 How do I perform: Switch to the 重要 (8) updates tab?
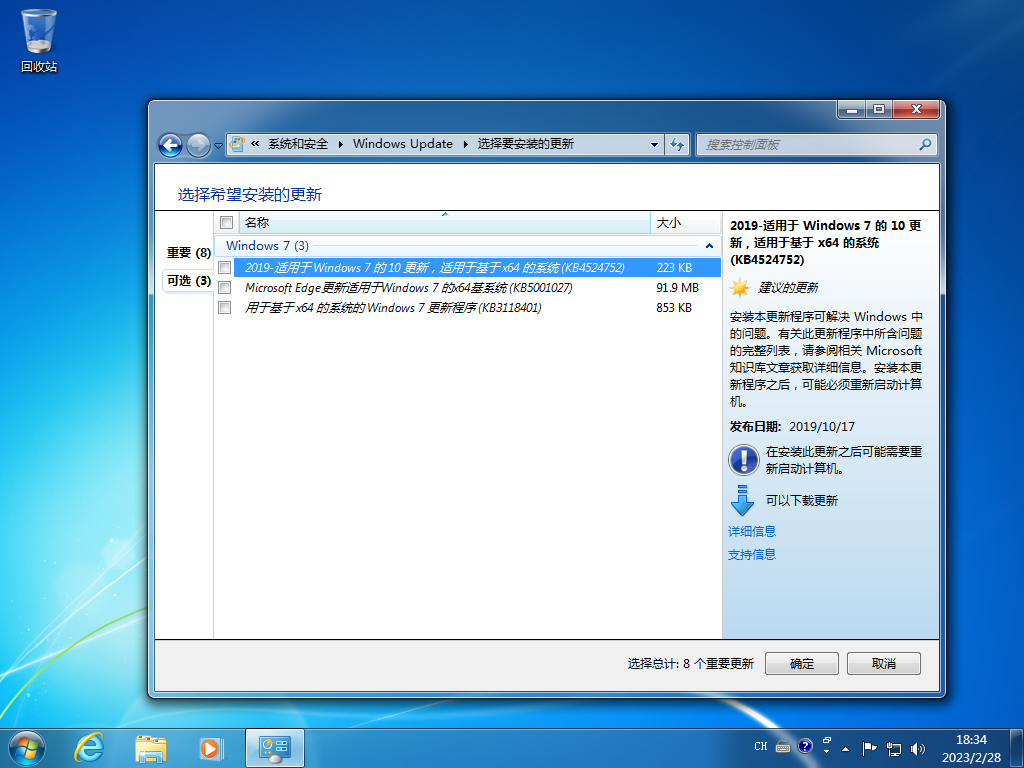coord(189,253)
